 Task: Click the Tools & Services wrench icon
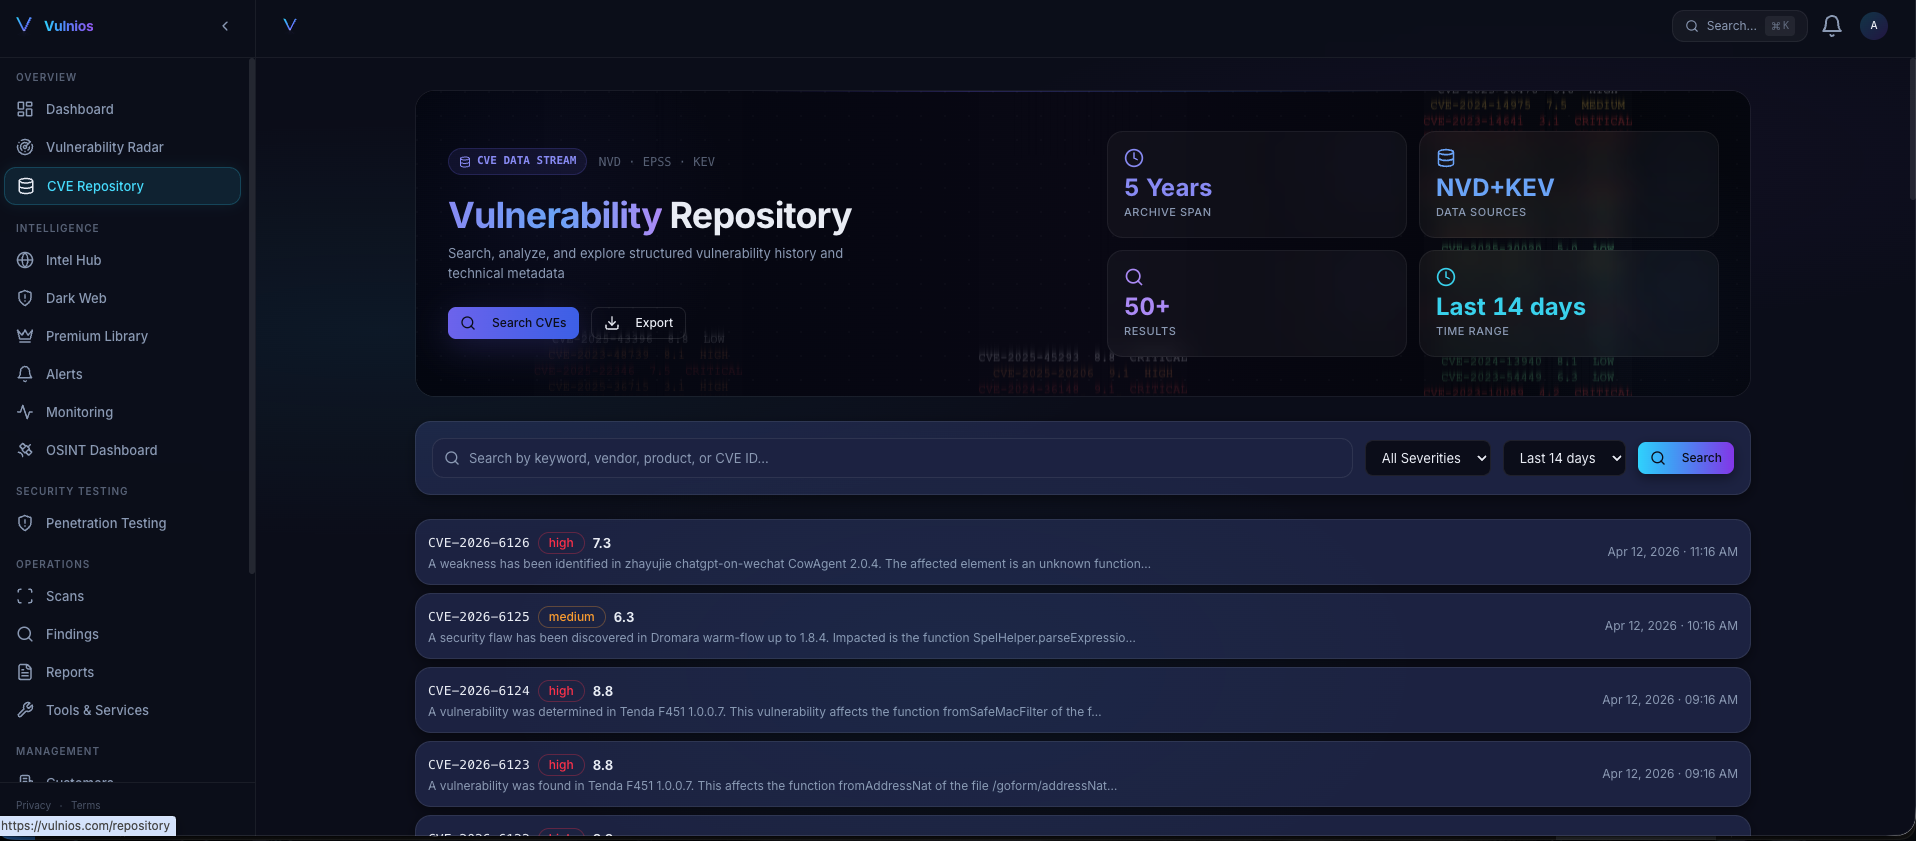(x=25, y=710)
